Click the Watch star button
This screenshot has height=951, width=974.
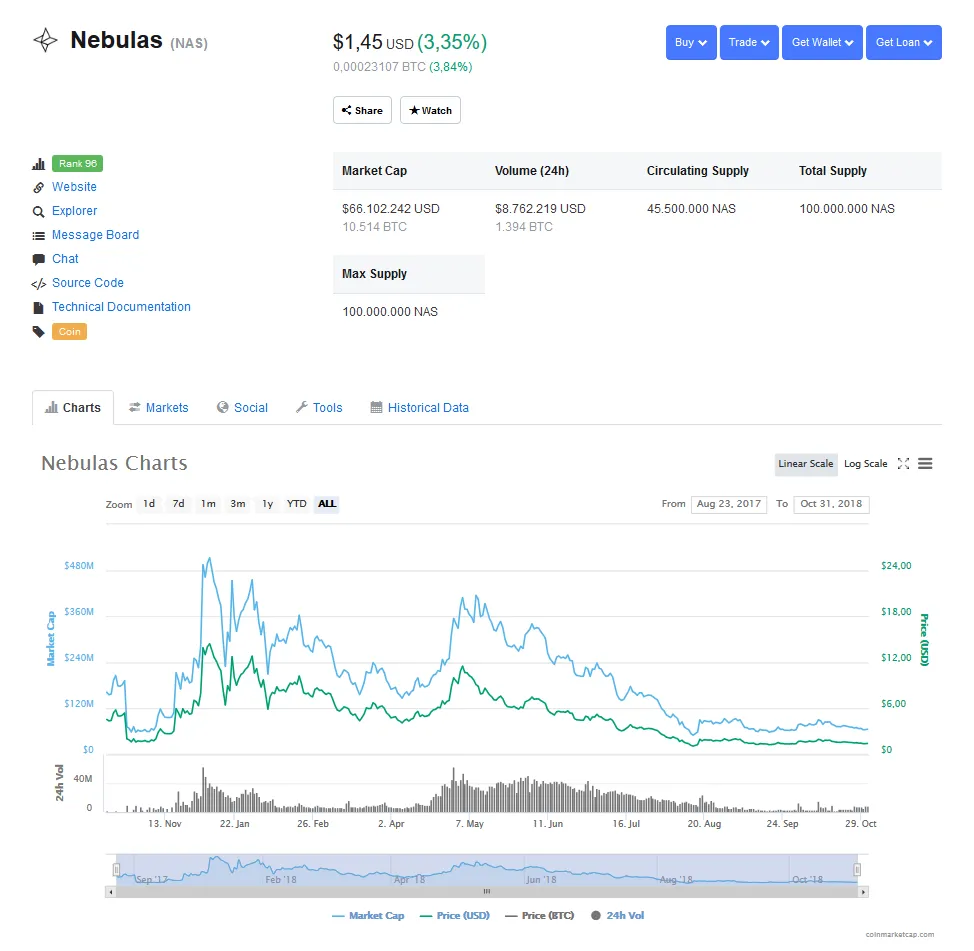430,110
